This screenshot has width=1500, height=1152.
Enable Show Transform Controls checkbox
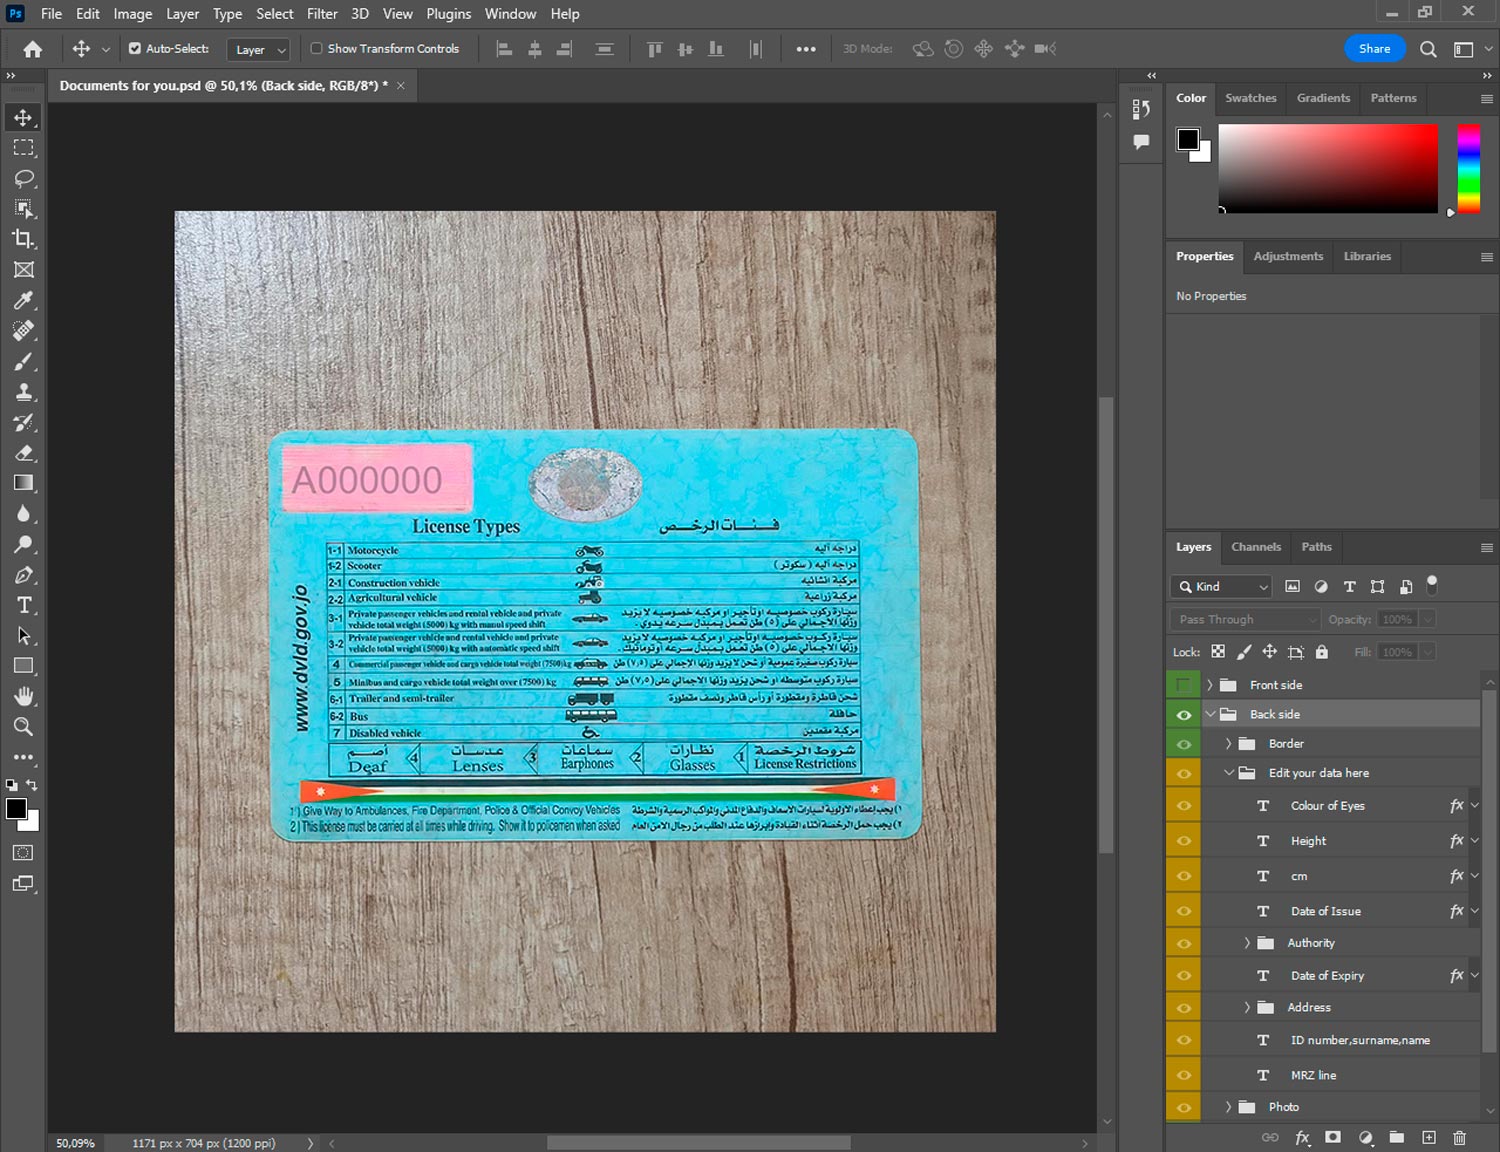pos(316,48)
